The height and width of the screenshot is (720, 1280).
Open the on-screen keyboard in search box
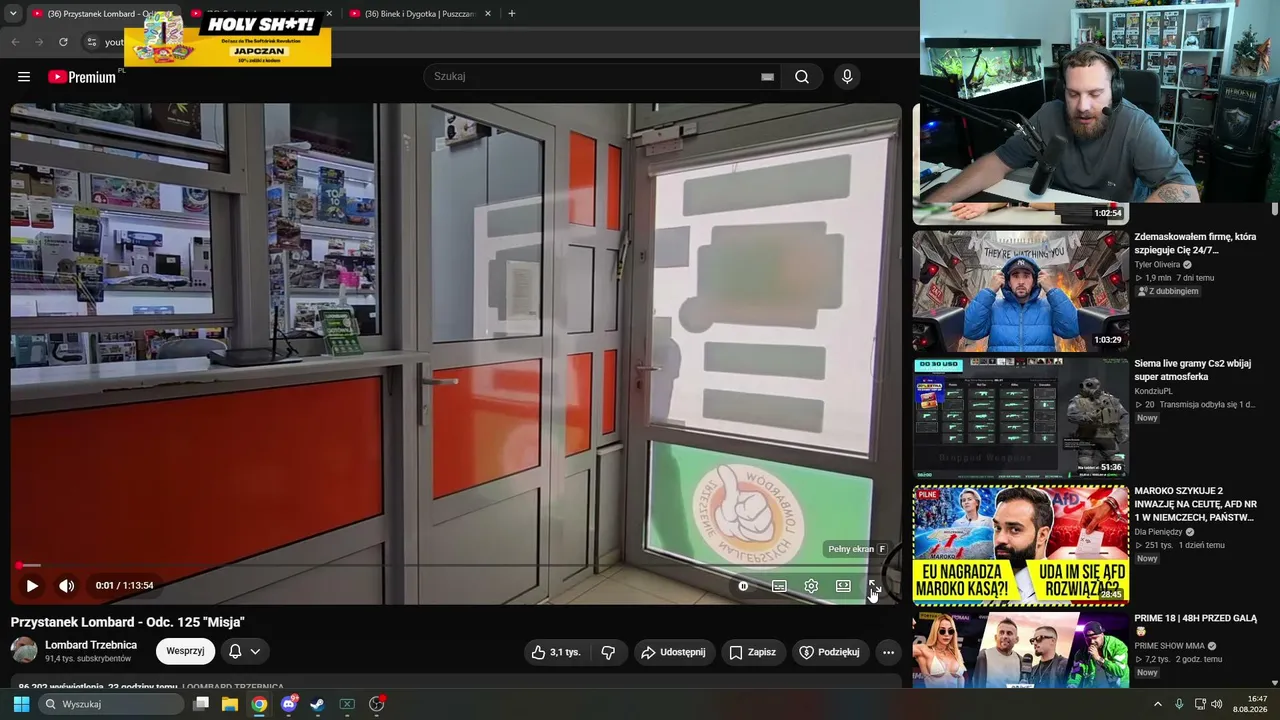click(768, 77)
